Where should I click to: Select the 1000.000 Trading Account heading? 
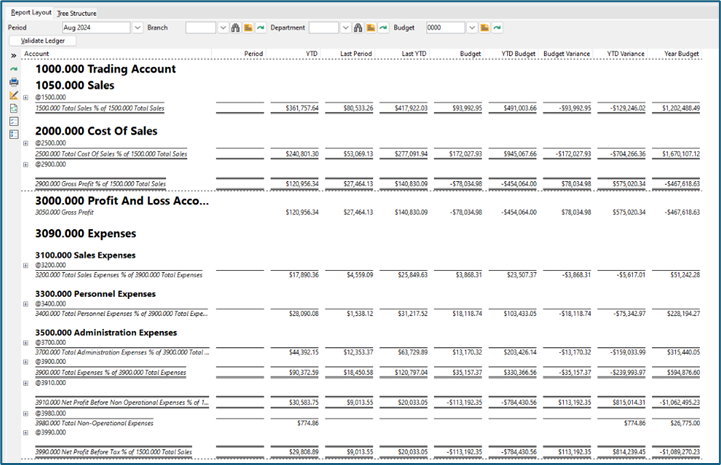pyautogui.click(x=105, y=69)
